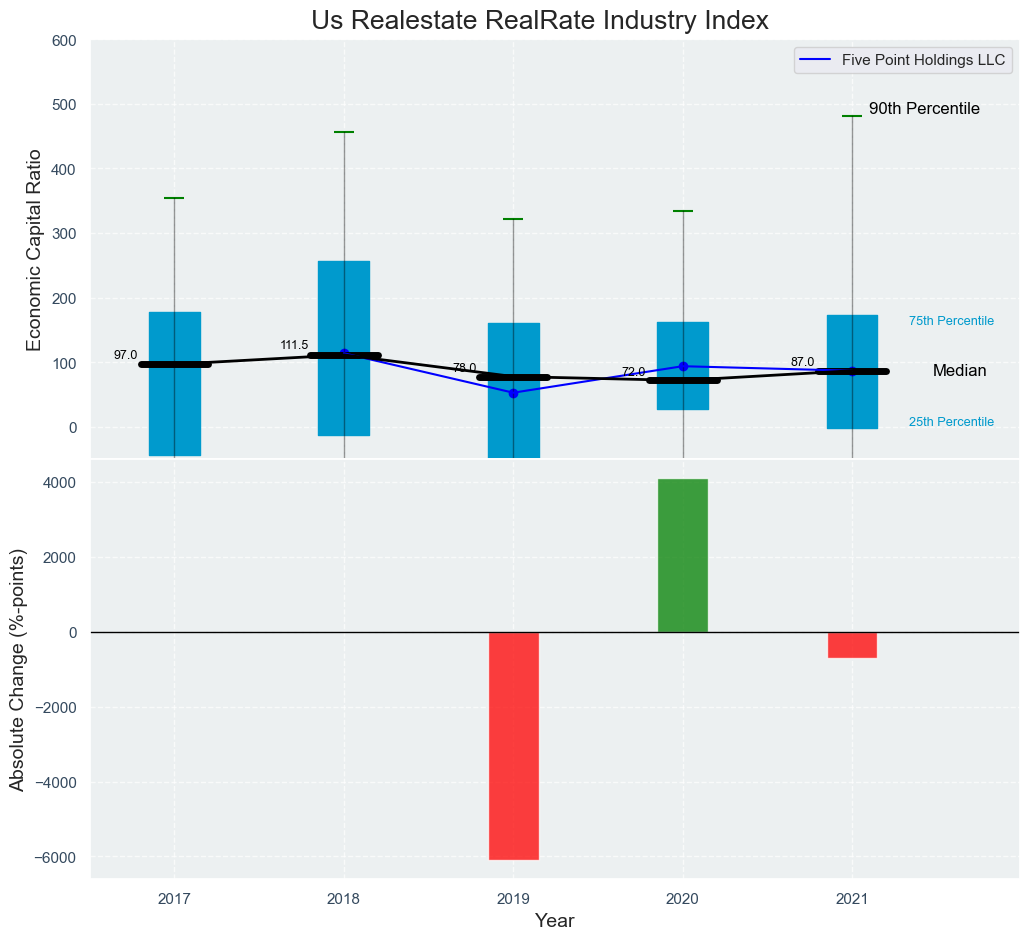Click the Economic Capital Ratio axis title
This screenshot has height=940, width=1029.
tap(34, 249)
